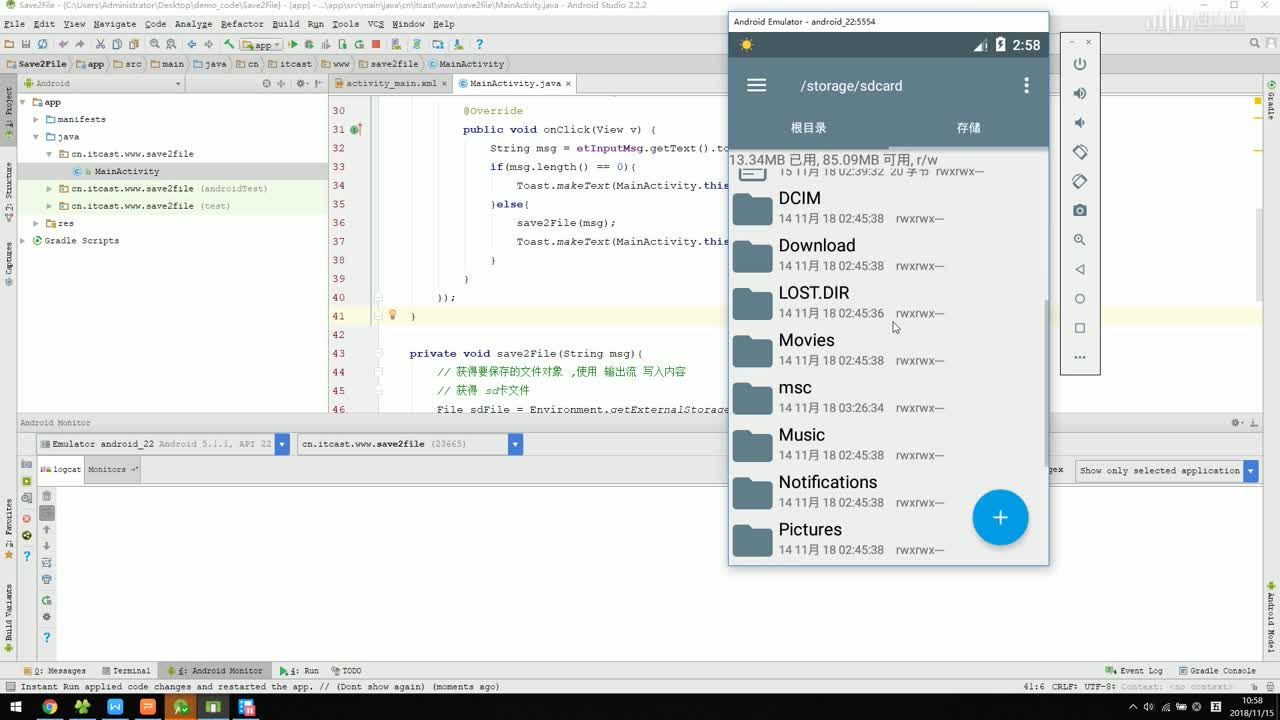Expand the manifests tree node
The height and width of the screenshot is (720, 1280).
click(x=36, y=119)
